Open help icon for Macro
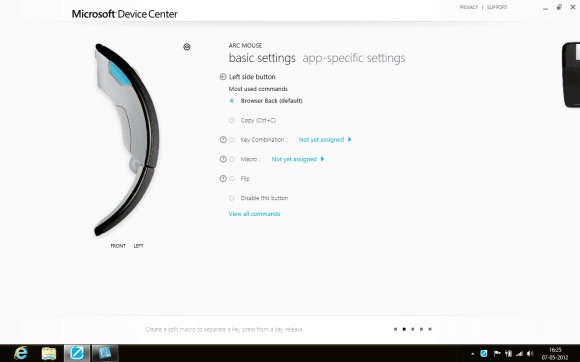This screenshot has height=362, width=580. click(223, 159)
